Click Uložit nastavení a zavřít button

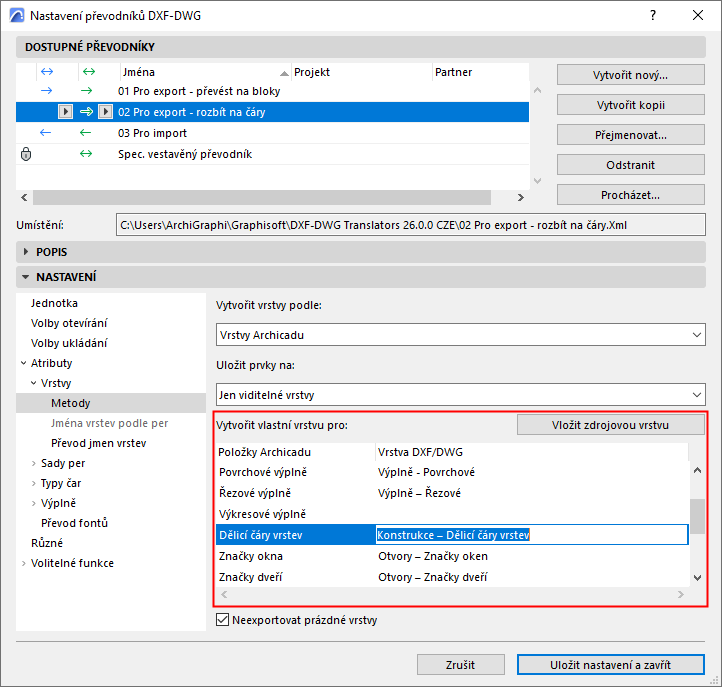coord(611,665)
